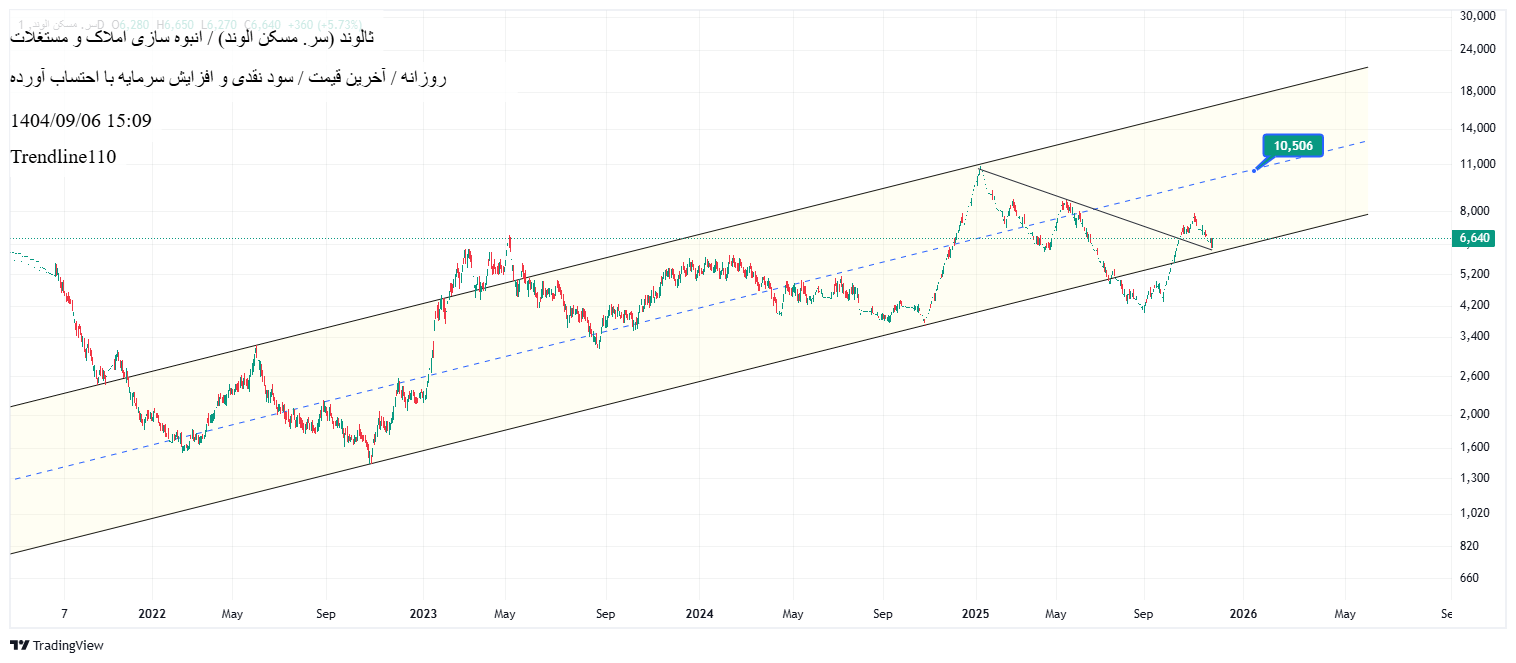Select the green 6,640 price label
This screenshot has height=663, width=1516.
[1474, 239]
